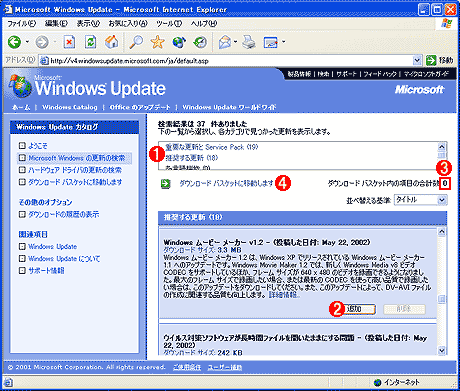This screenshot has width=460, height=391.
Task: Click the ホーム link in the blue nav bar
Action: pyautogui.click(x=21, y=107)
